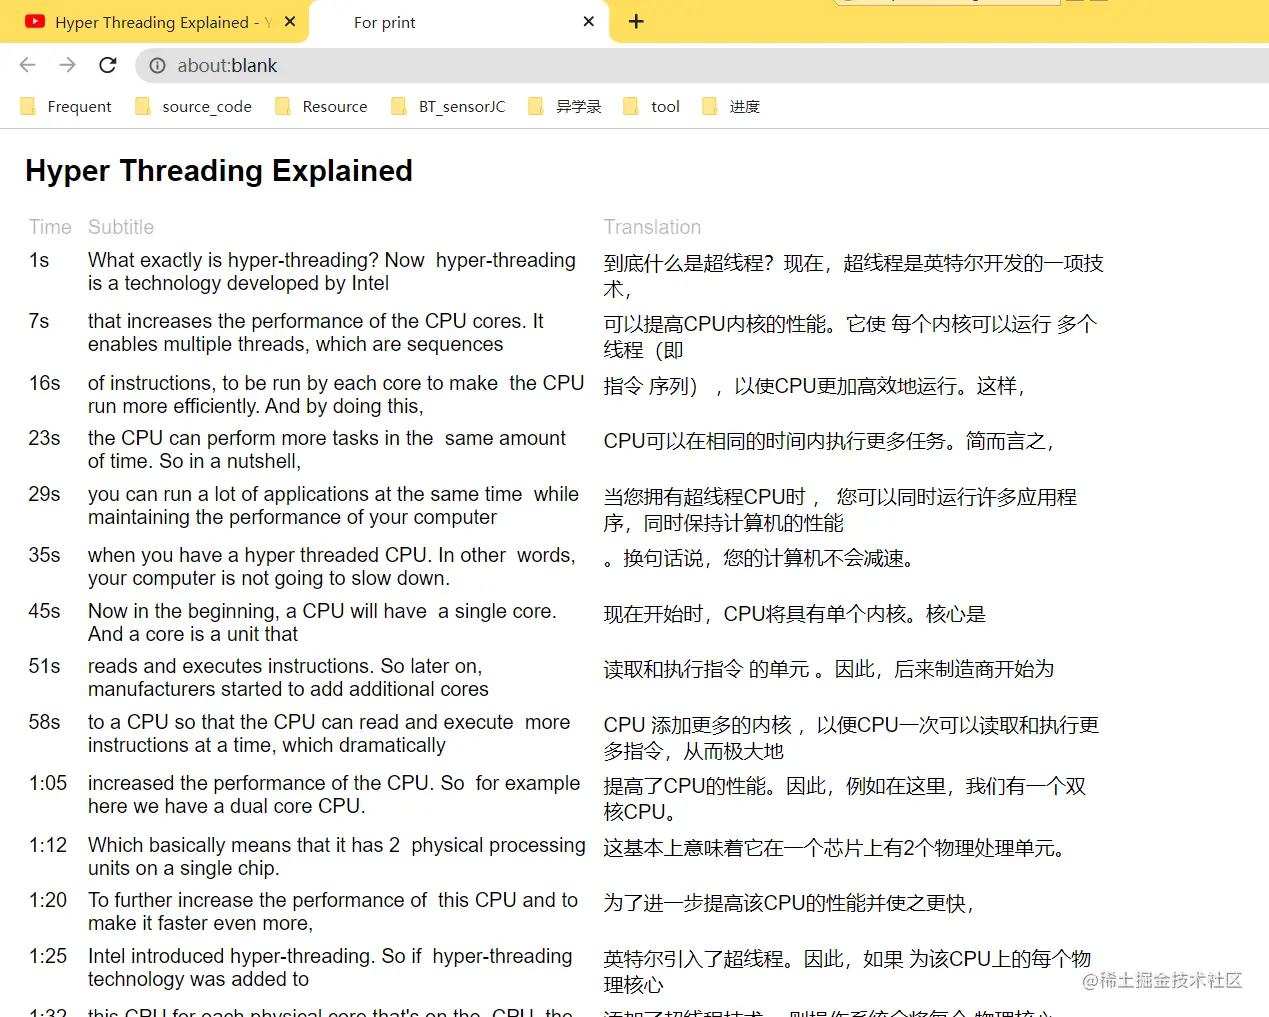The height and width of the screenshot is (1017, 1269).
Task: Open the Resource bookmarks folder
Action: click(x=321, y=106)
